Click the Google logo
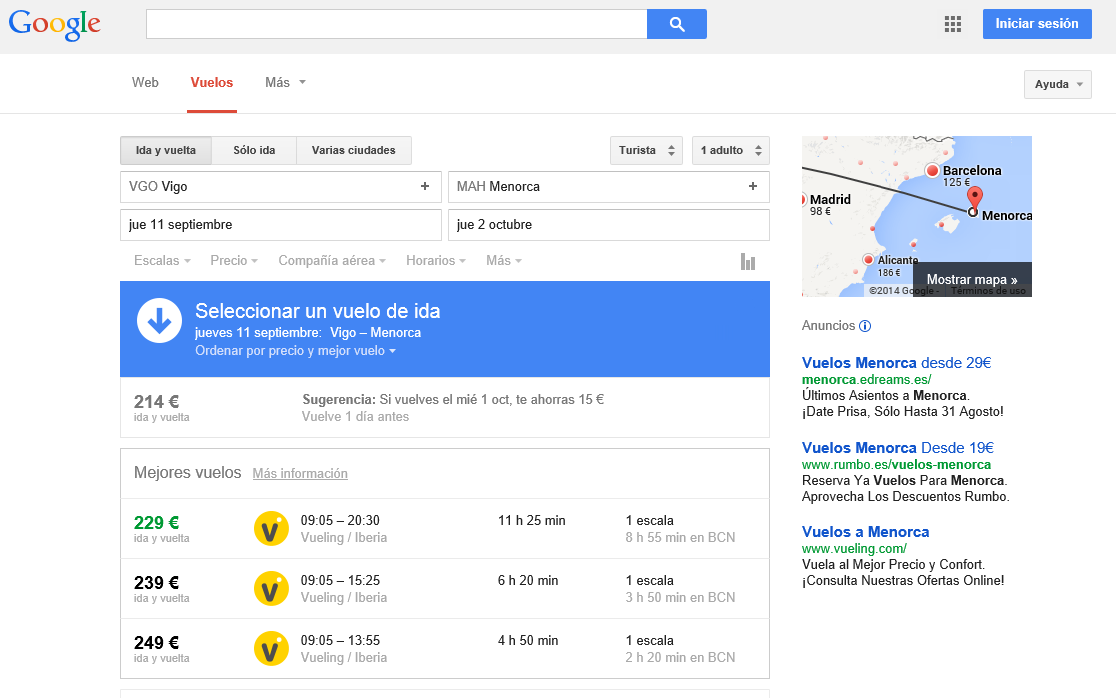 point(55,25)
